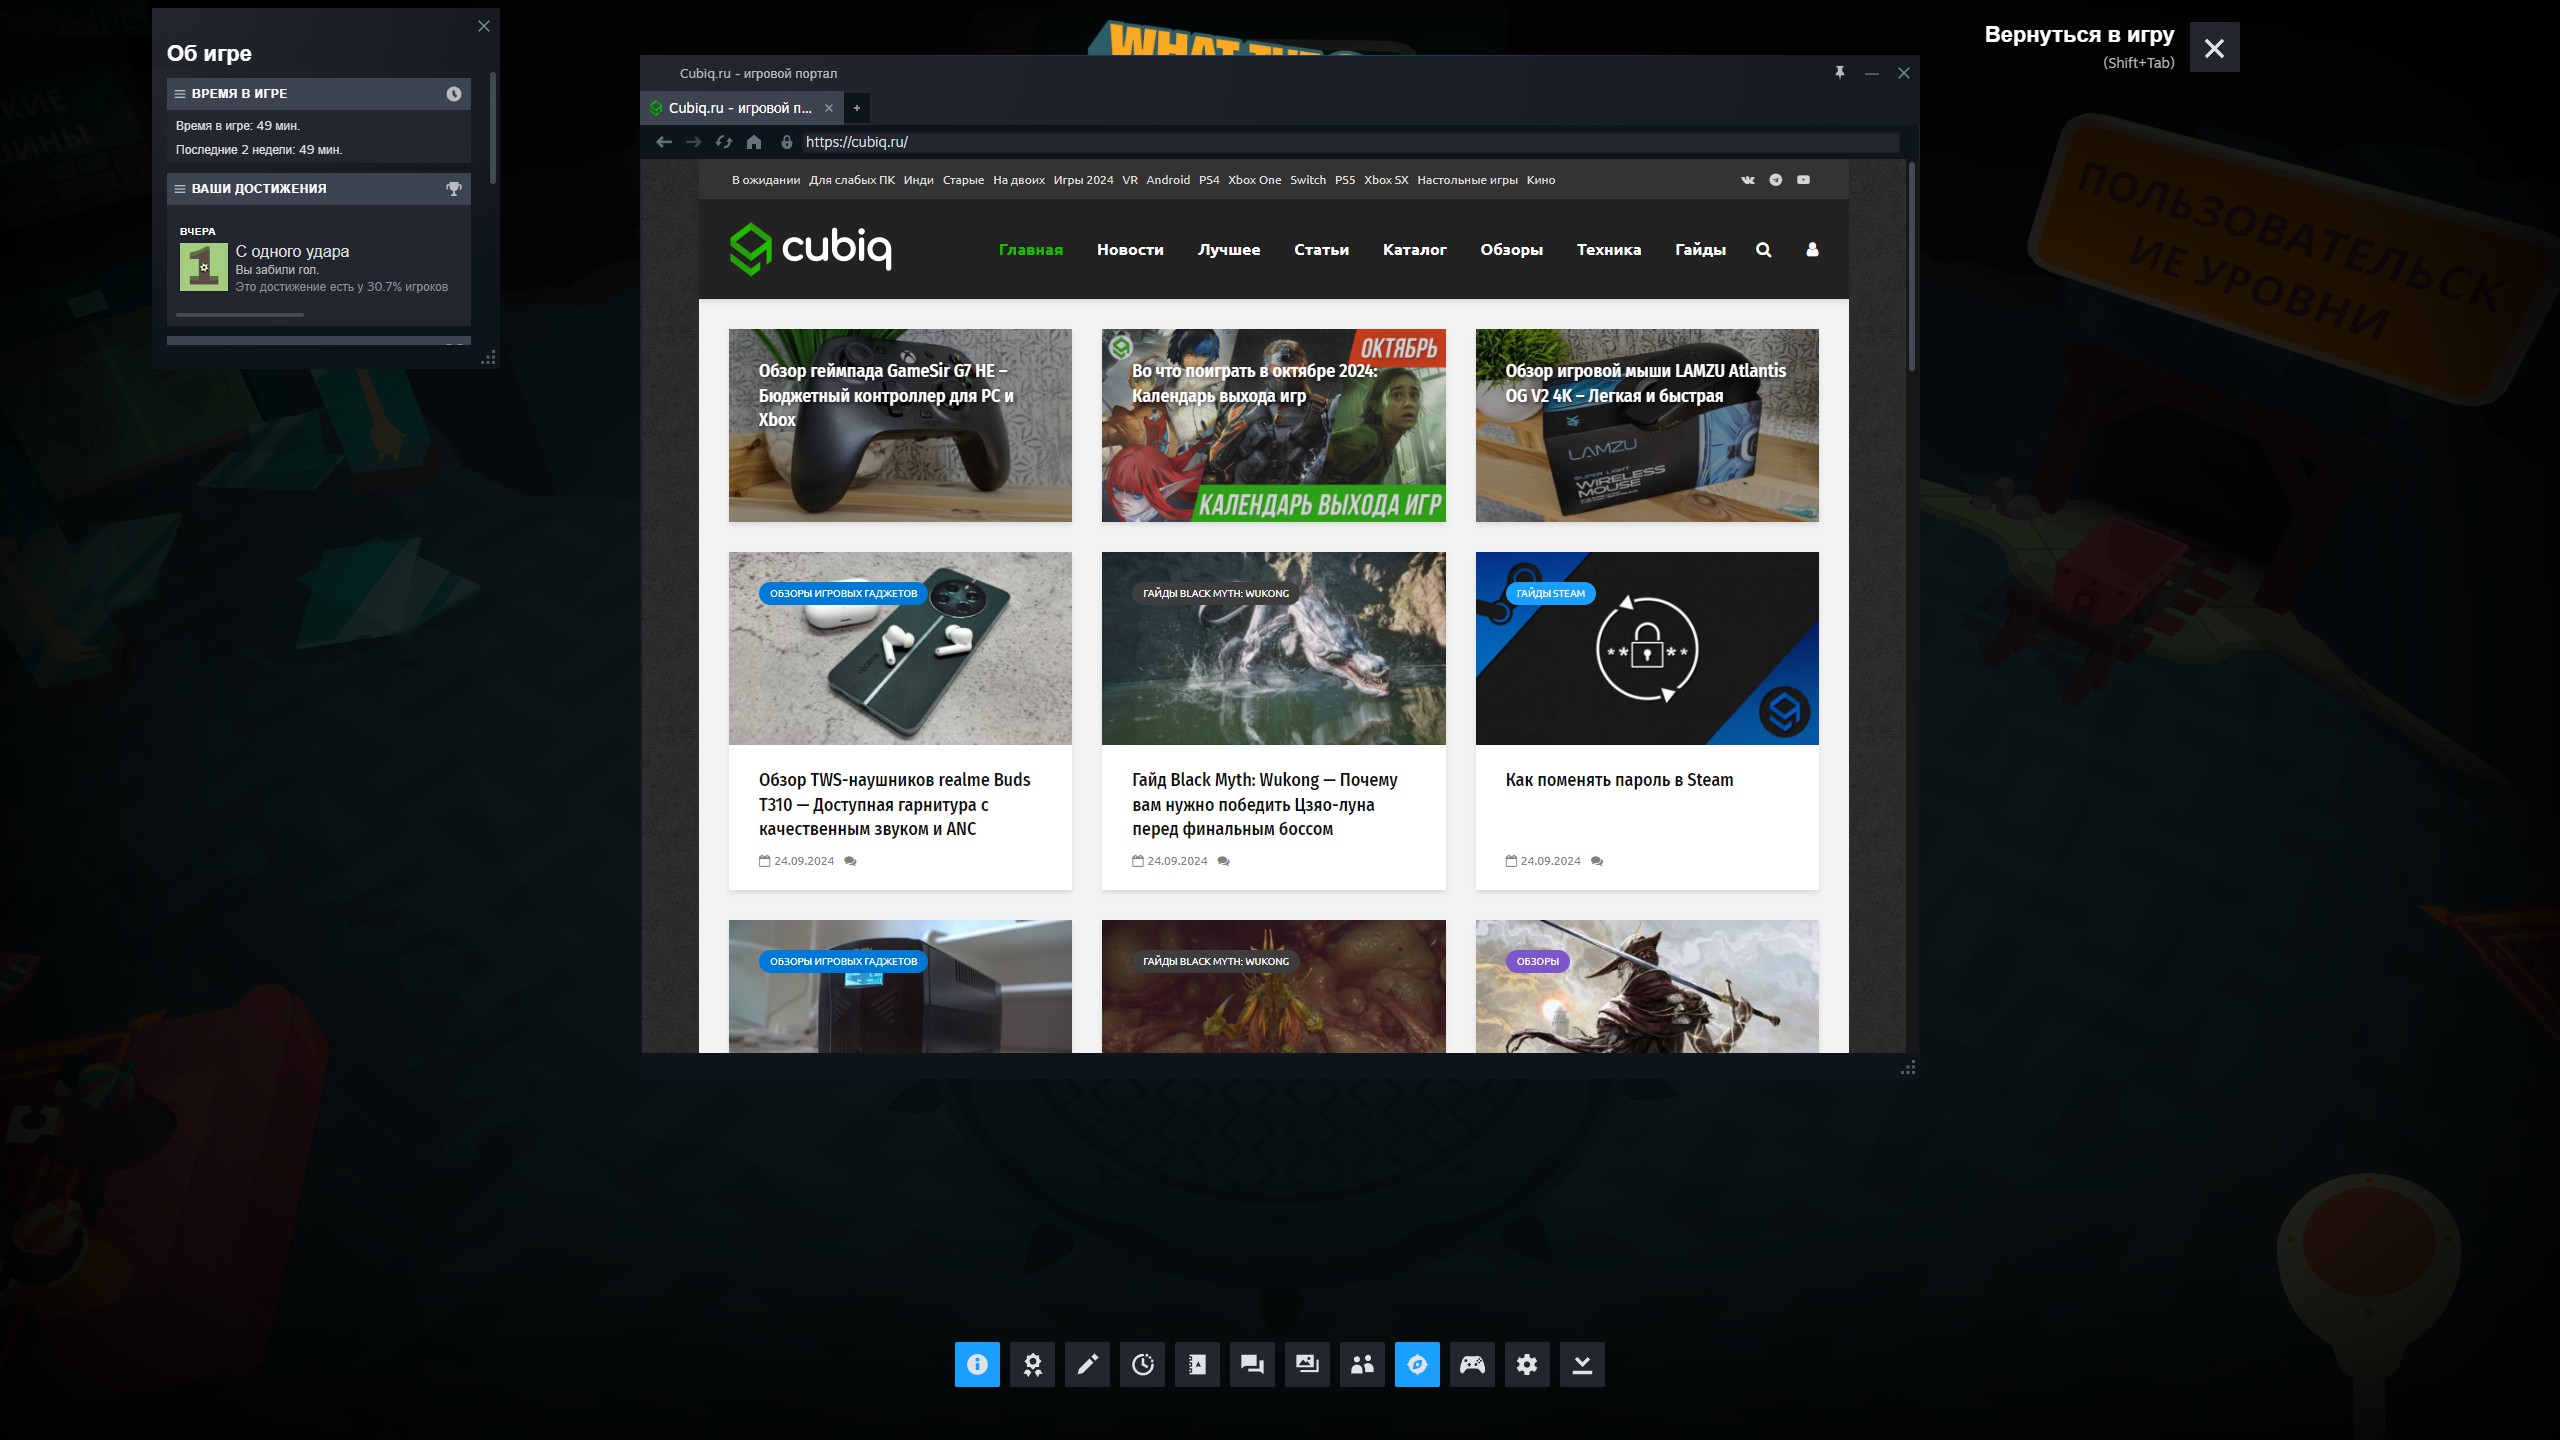Open cubiq's Telegram social link icon
This screenshot has width=2560, height=1440.
(x=1776, y=180)
